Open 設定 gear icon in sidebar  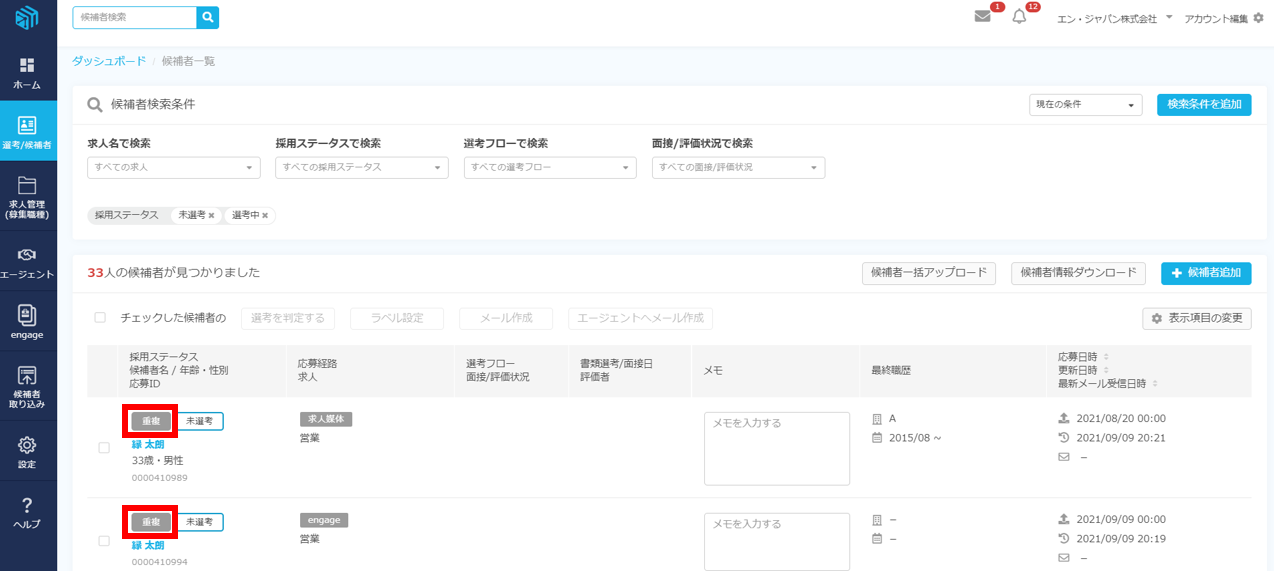click(28, 451)
